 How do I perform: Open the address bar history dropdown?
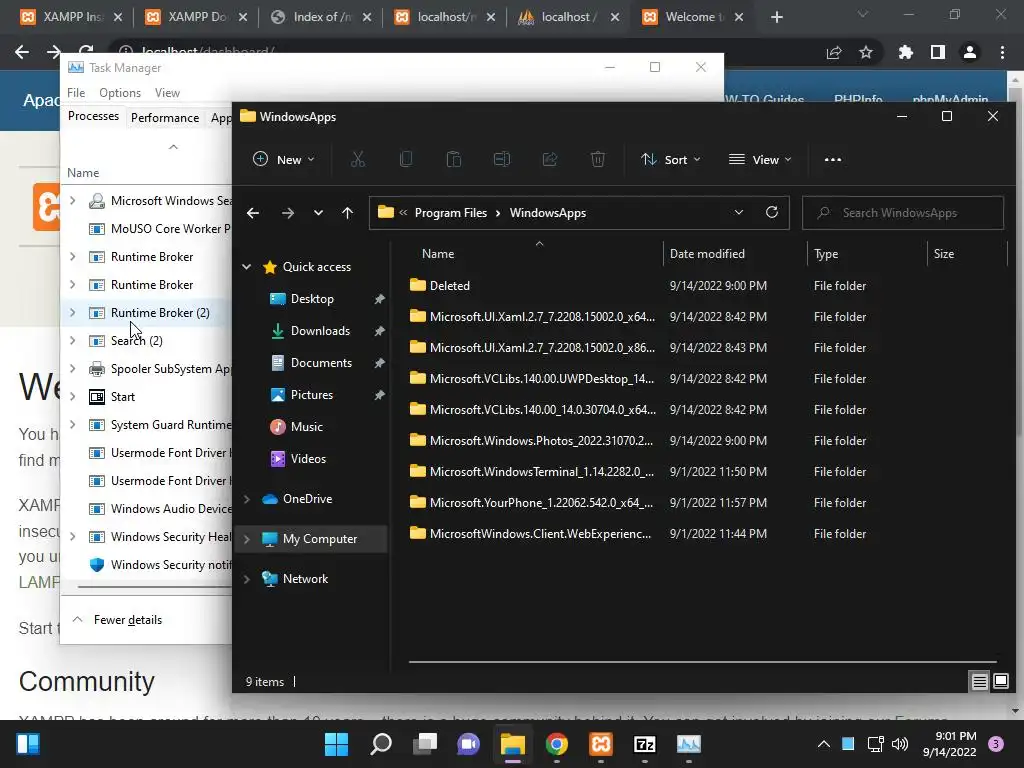click(739, 212)
